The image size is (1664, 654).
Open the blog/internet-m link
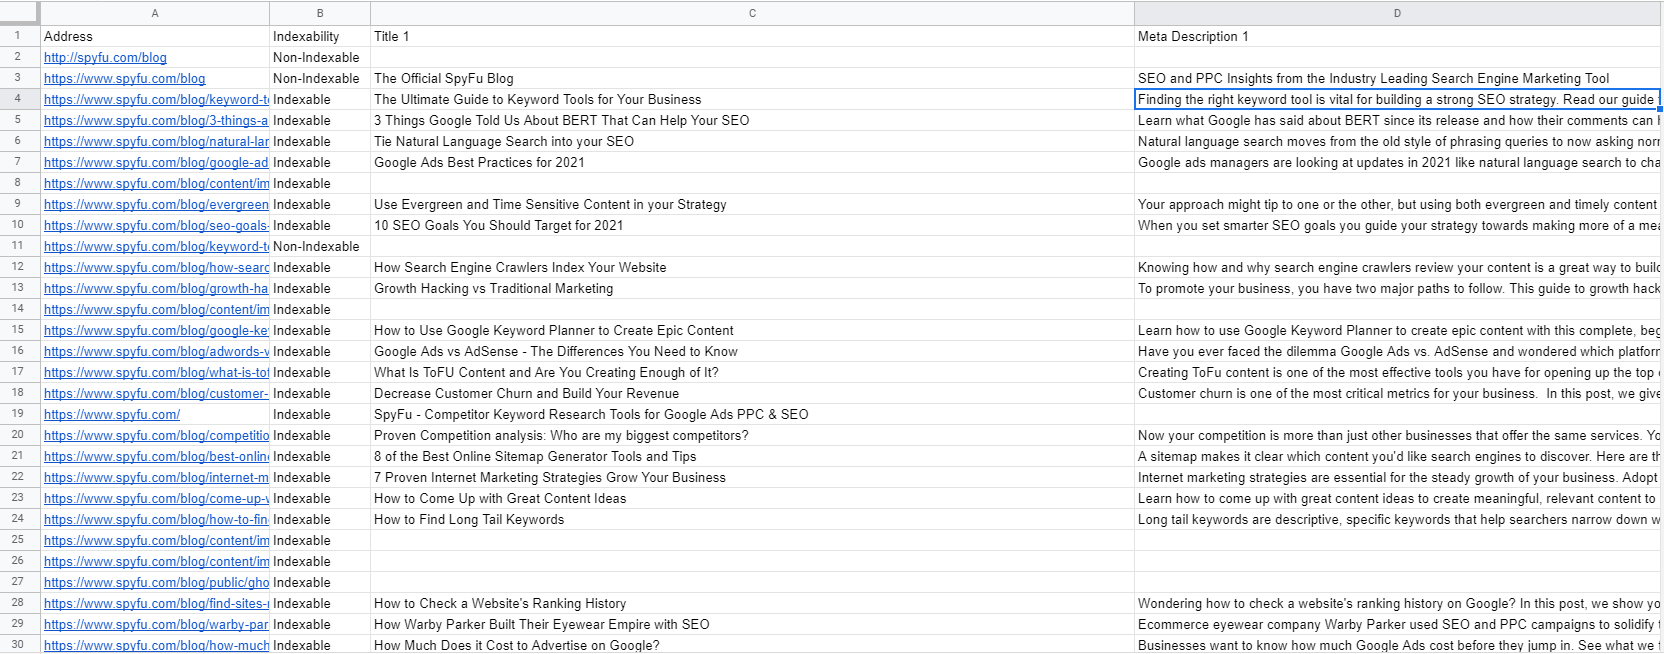coord(156,478)
